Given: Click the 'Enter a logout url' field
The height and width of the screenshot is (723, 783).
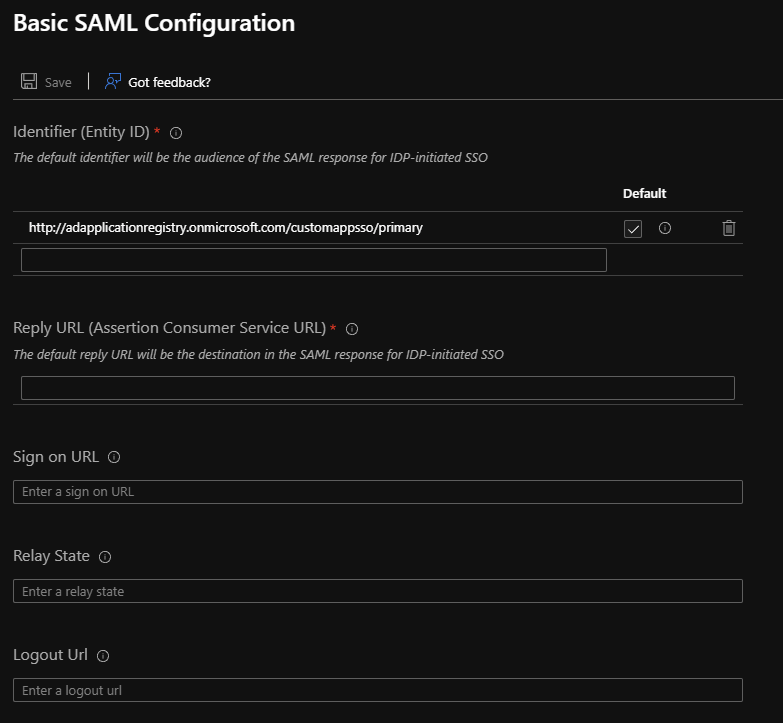Looking at the screenshot, I should point(377,690).
